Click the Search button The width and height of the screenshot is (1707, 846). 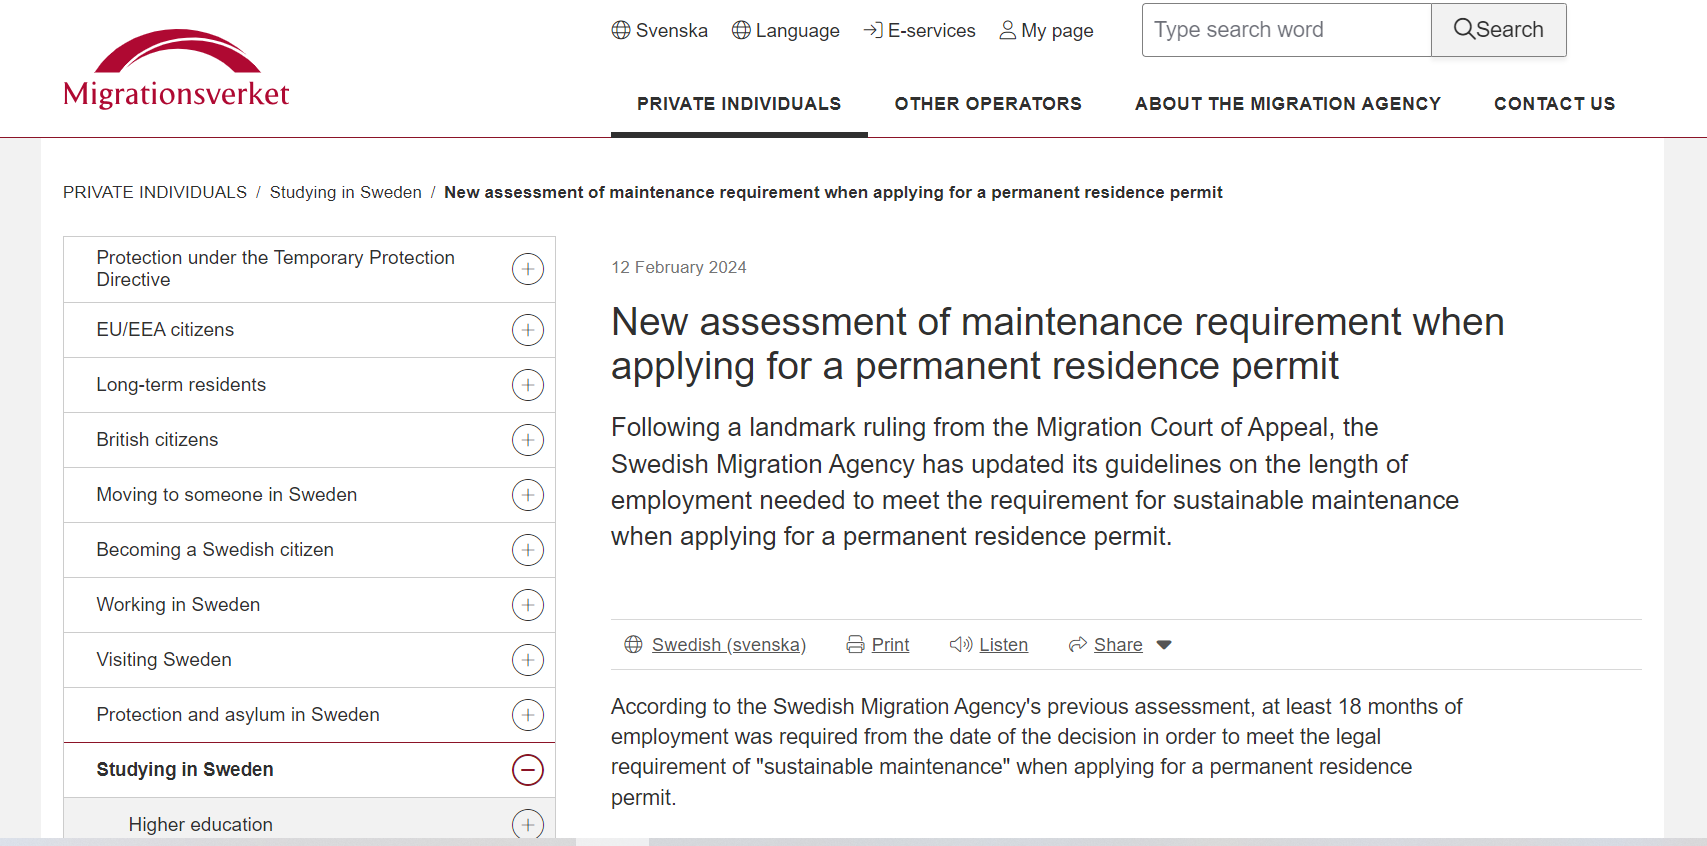click(x=1498, y=30)
